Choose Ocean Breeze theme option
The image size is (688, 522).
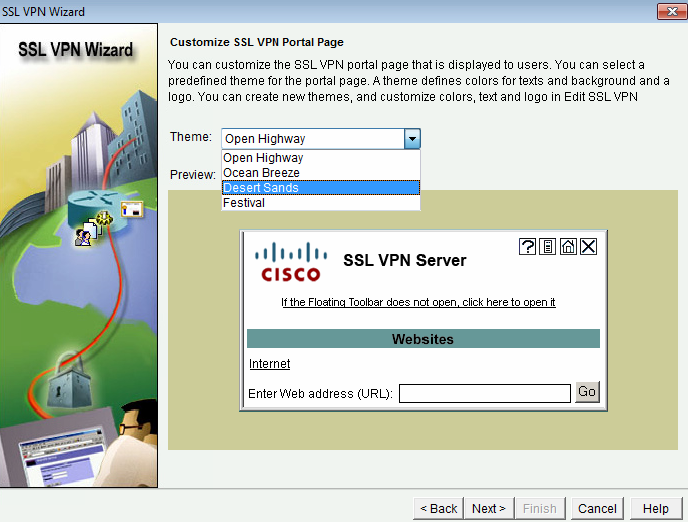click(321, 172)
